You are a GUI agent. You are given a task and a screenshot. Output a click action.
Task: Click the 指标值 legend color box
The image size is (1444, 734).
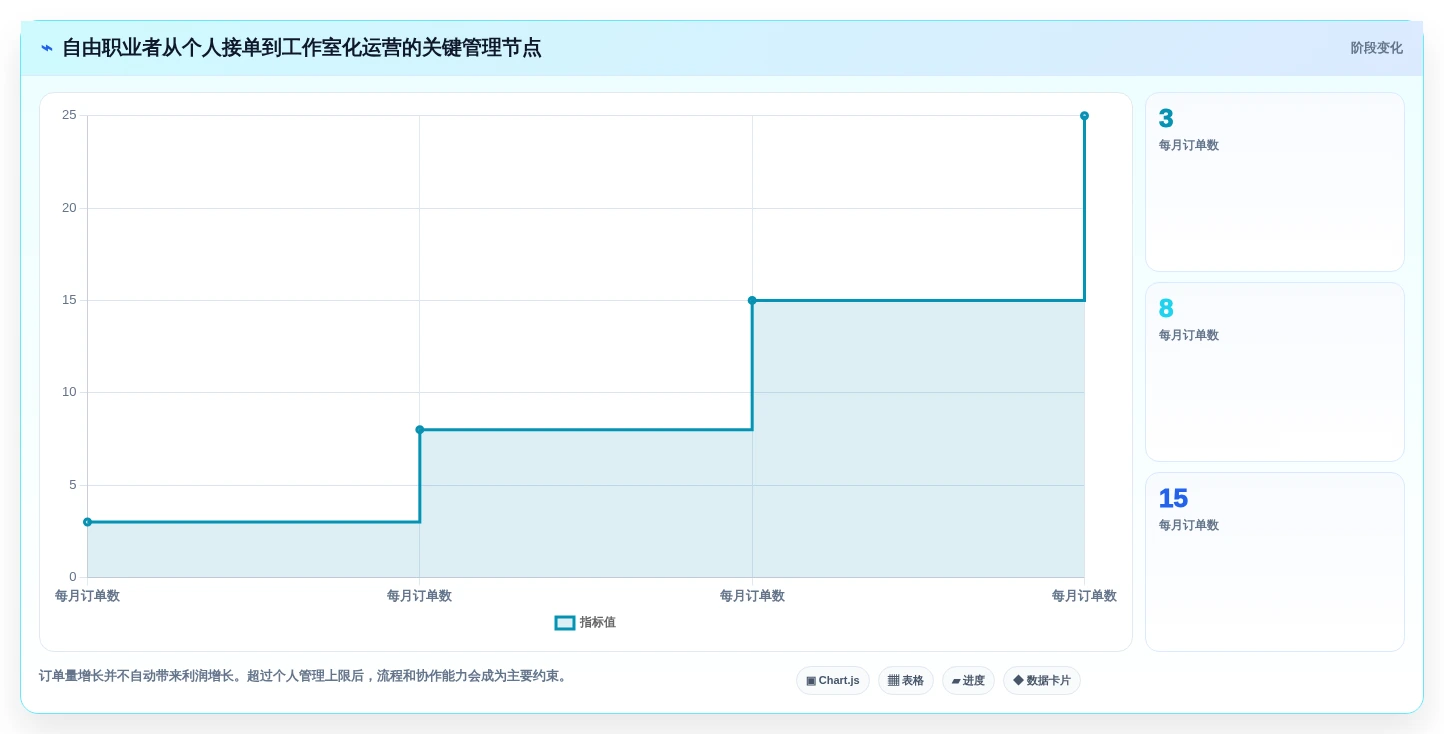[x=565, y=623]
